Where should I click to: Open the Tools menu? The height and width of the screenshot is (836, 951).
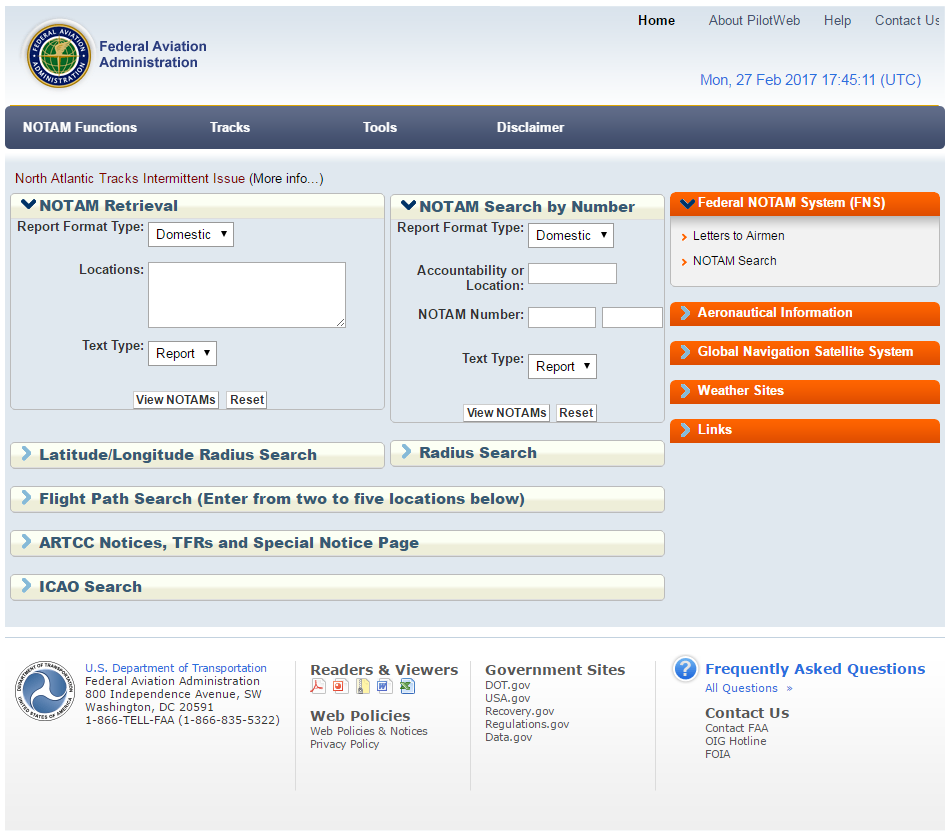380,127
